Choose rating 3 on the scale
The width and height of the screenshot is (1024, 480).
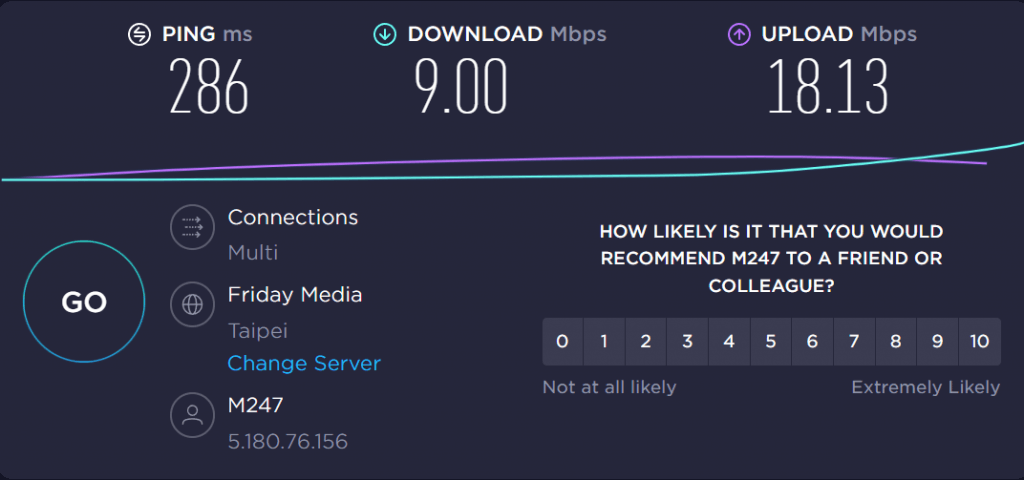click(x=687, y=342)
